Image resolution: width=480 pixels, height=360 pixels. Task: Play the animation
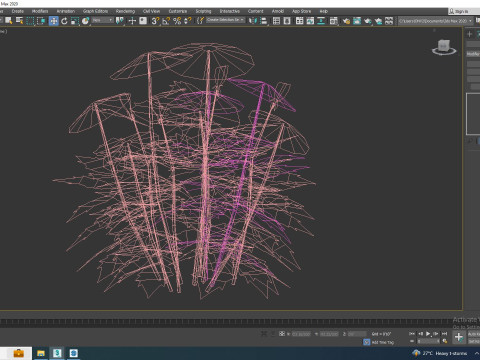click(428, 333)
